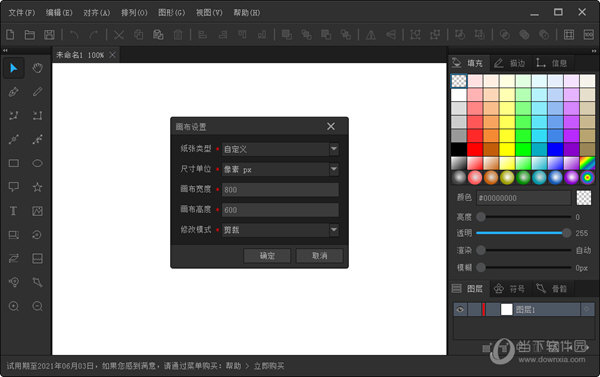Image resolution: width=600 pixels, height=377 pixels.
Task: Toggle visibility eye of 图层1
Action: [x=460, y=310]
